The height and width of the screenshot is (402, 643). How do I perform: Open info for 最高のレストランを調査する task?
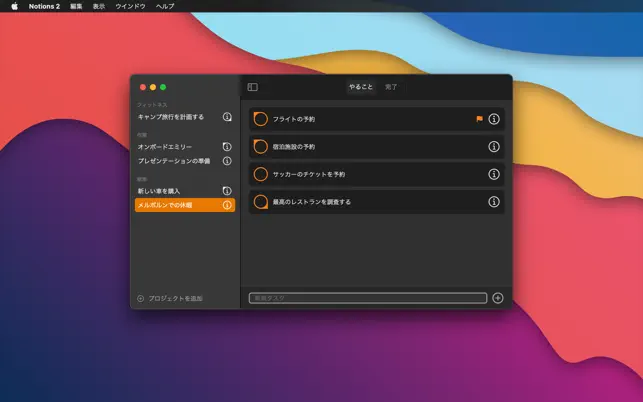tap(494, 201)
